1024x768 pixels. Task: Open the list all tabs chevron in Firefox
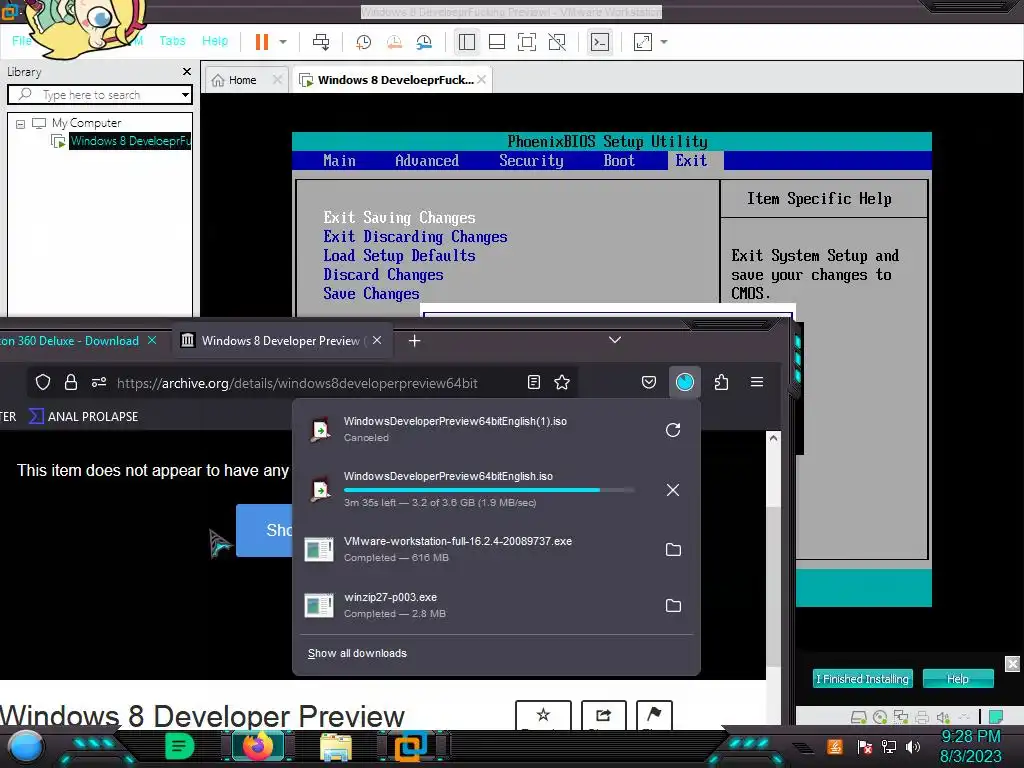pos(615,340)
